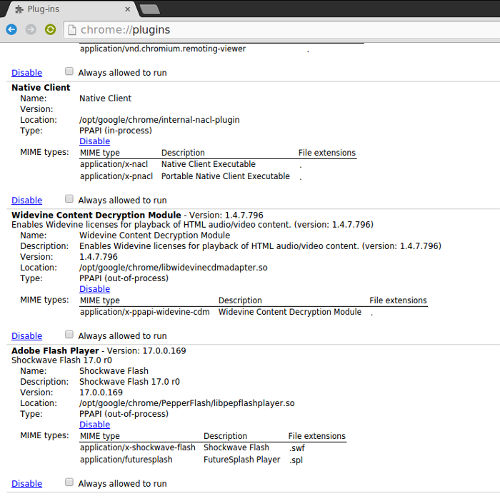Click the PepperFlash/libpepflashplayer.so location path
This screenshot has width=500, height=496.
point(187,403)
